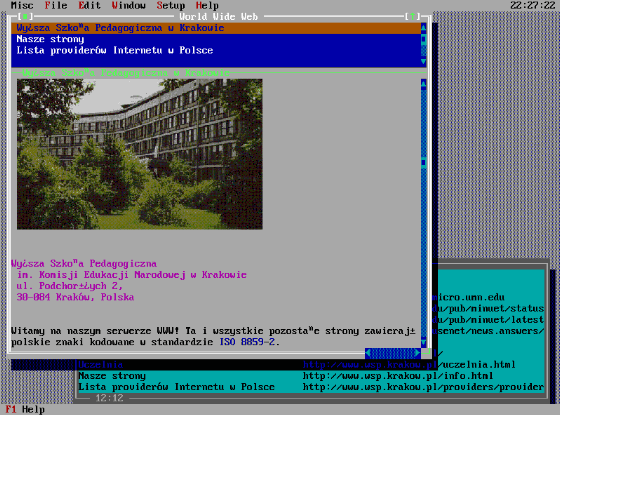This screenshot has width=640, height=480.
Task: Select 'Nasze strony' in the history list
Action: tap(216, 39)
